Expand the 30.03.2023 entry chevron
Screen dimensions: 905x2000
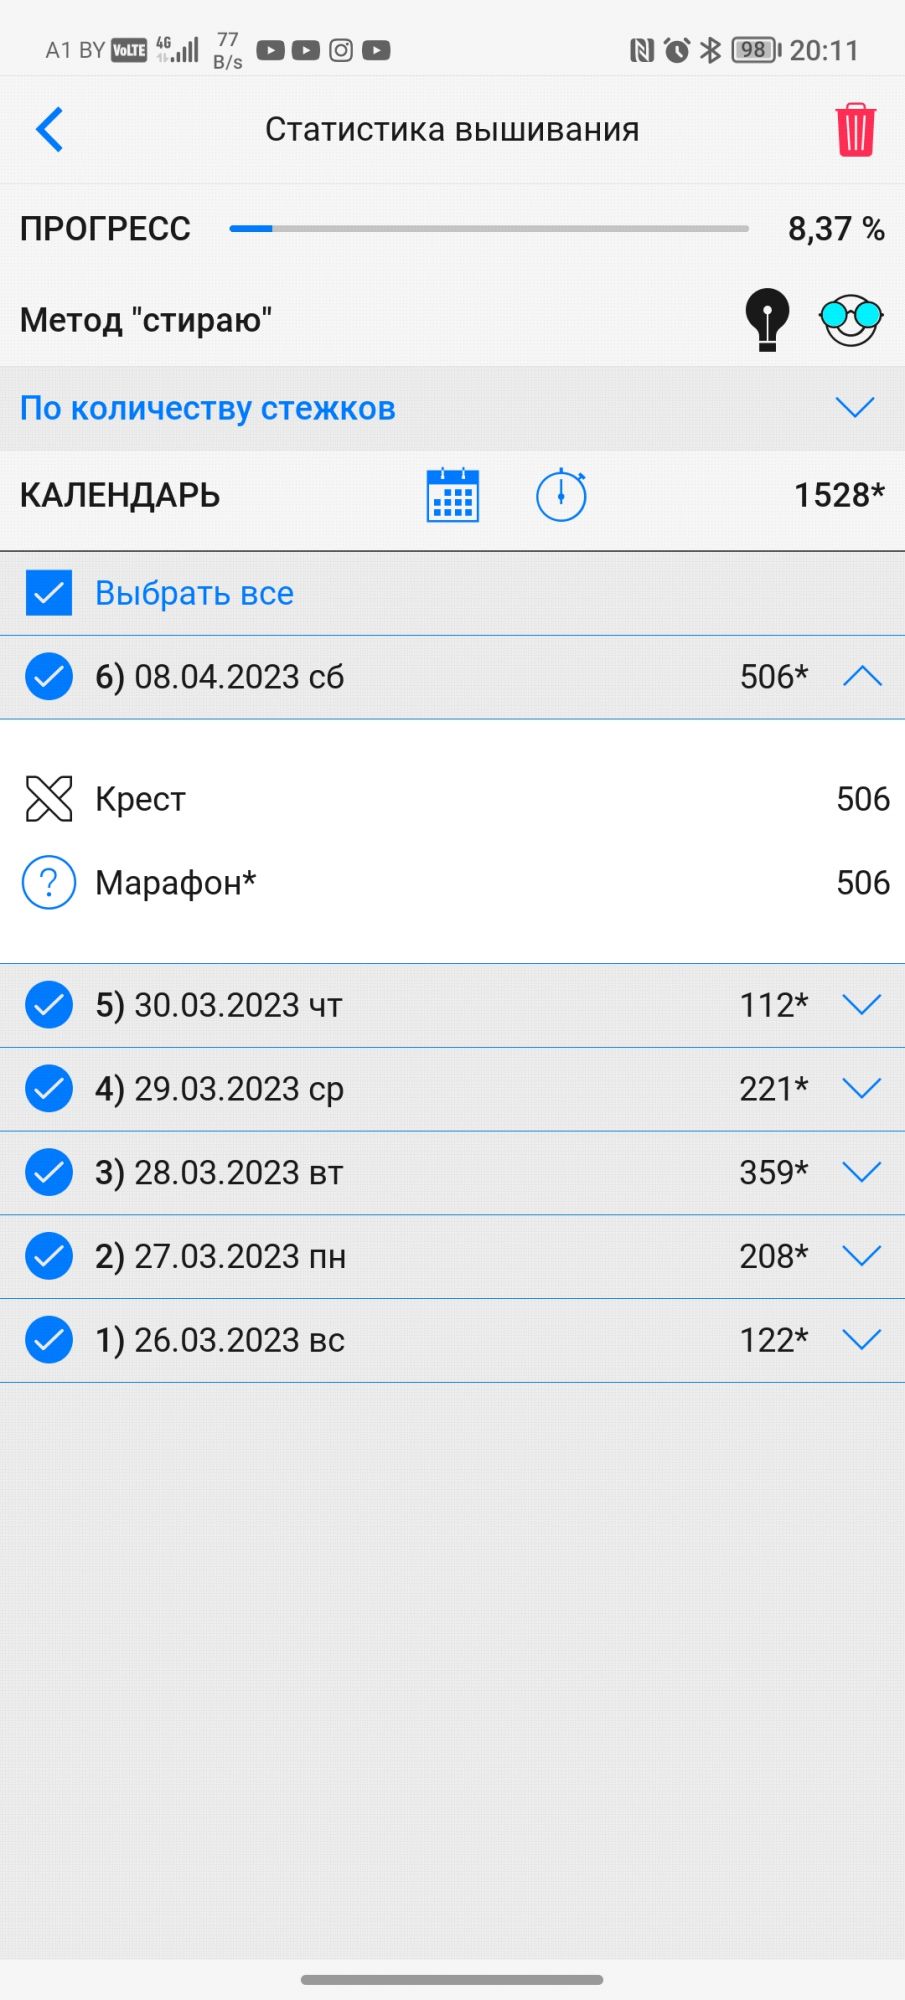862,1005
